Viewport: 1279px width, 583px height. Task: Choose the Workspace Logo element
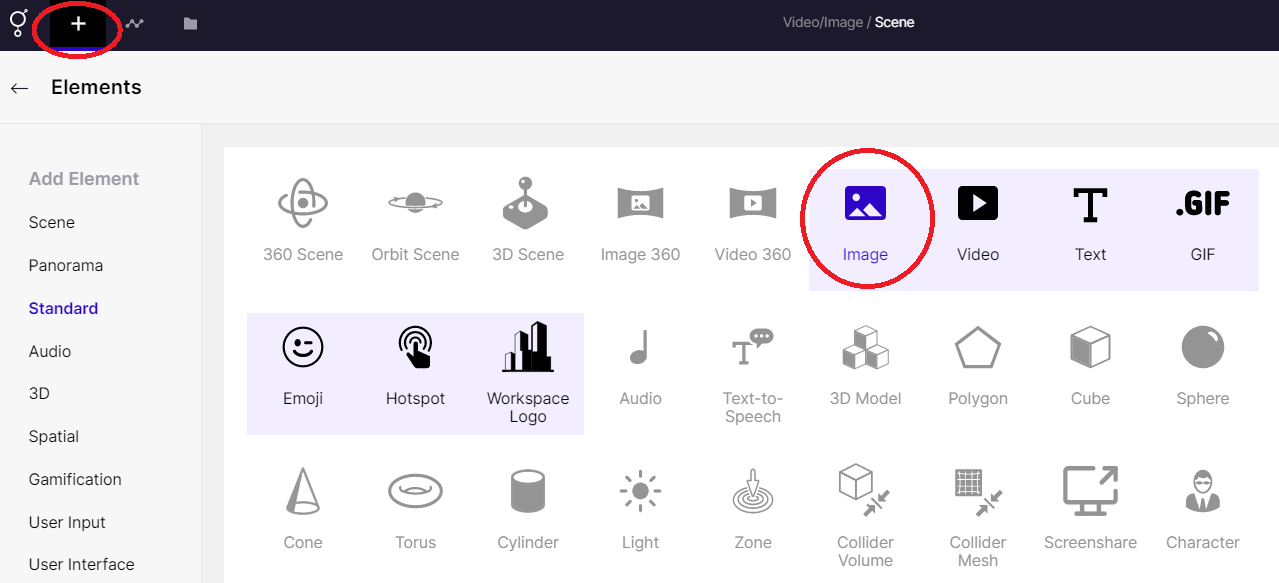click(528, 348)
